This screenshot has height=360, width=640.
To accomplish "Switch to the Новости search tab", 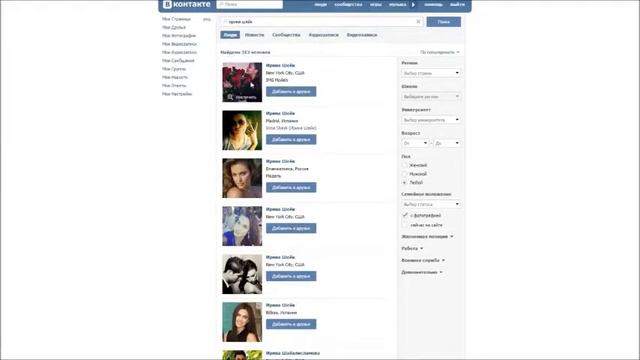I will pyautogui.click(x=254, y=35).
